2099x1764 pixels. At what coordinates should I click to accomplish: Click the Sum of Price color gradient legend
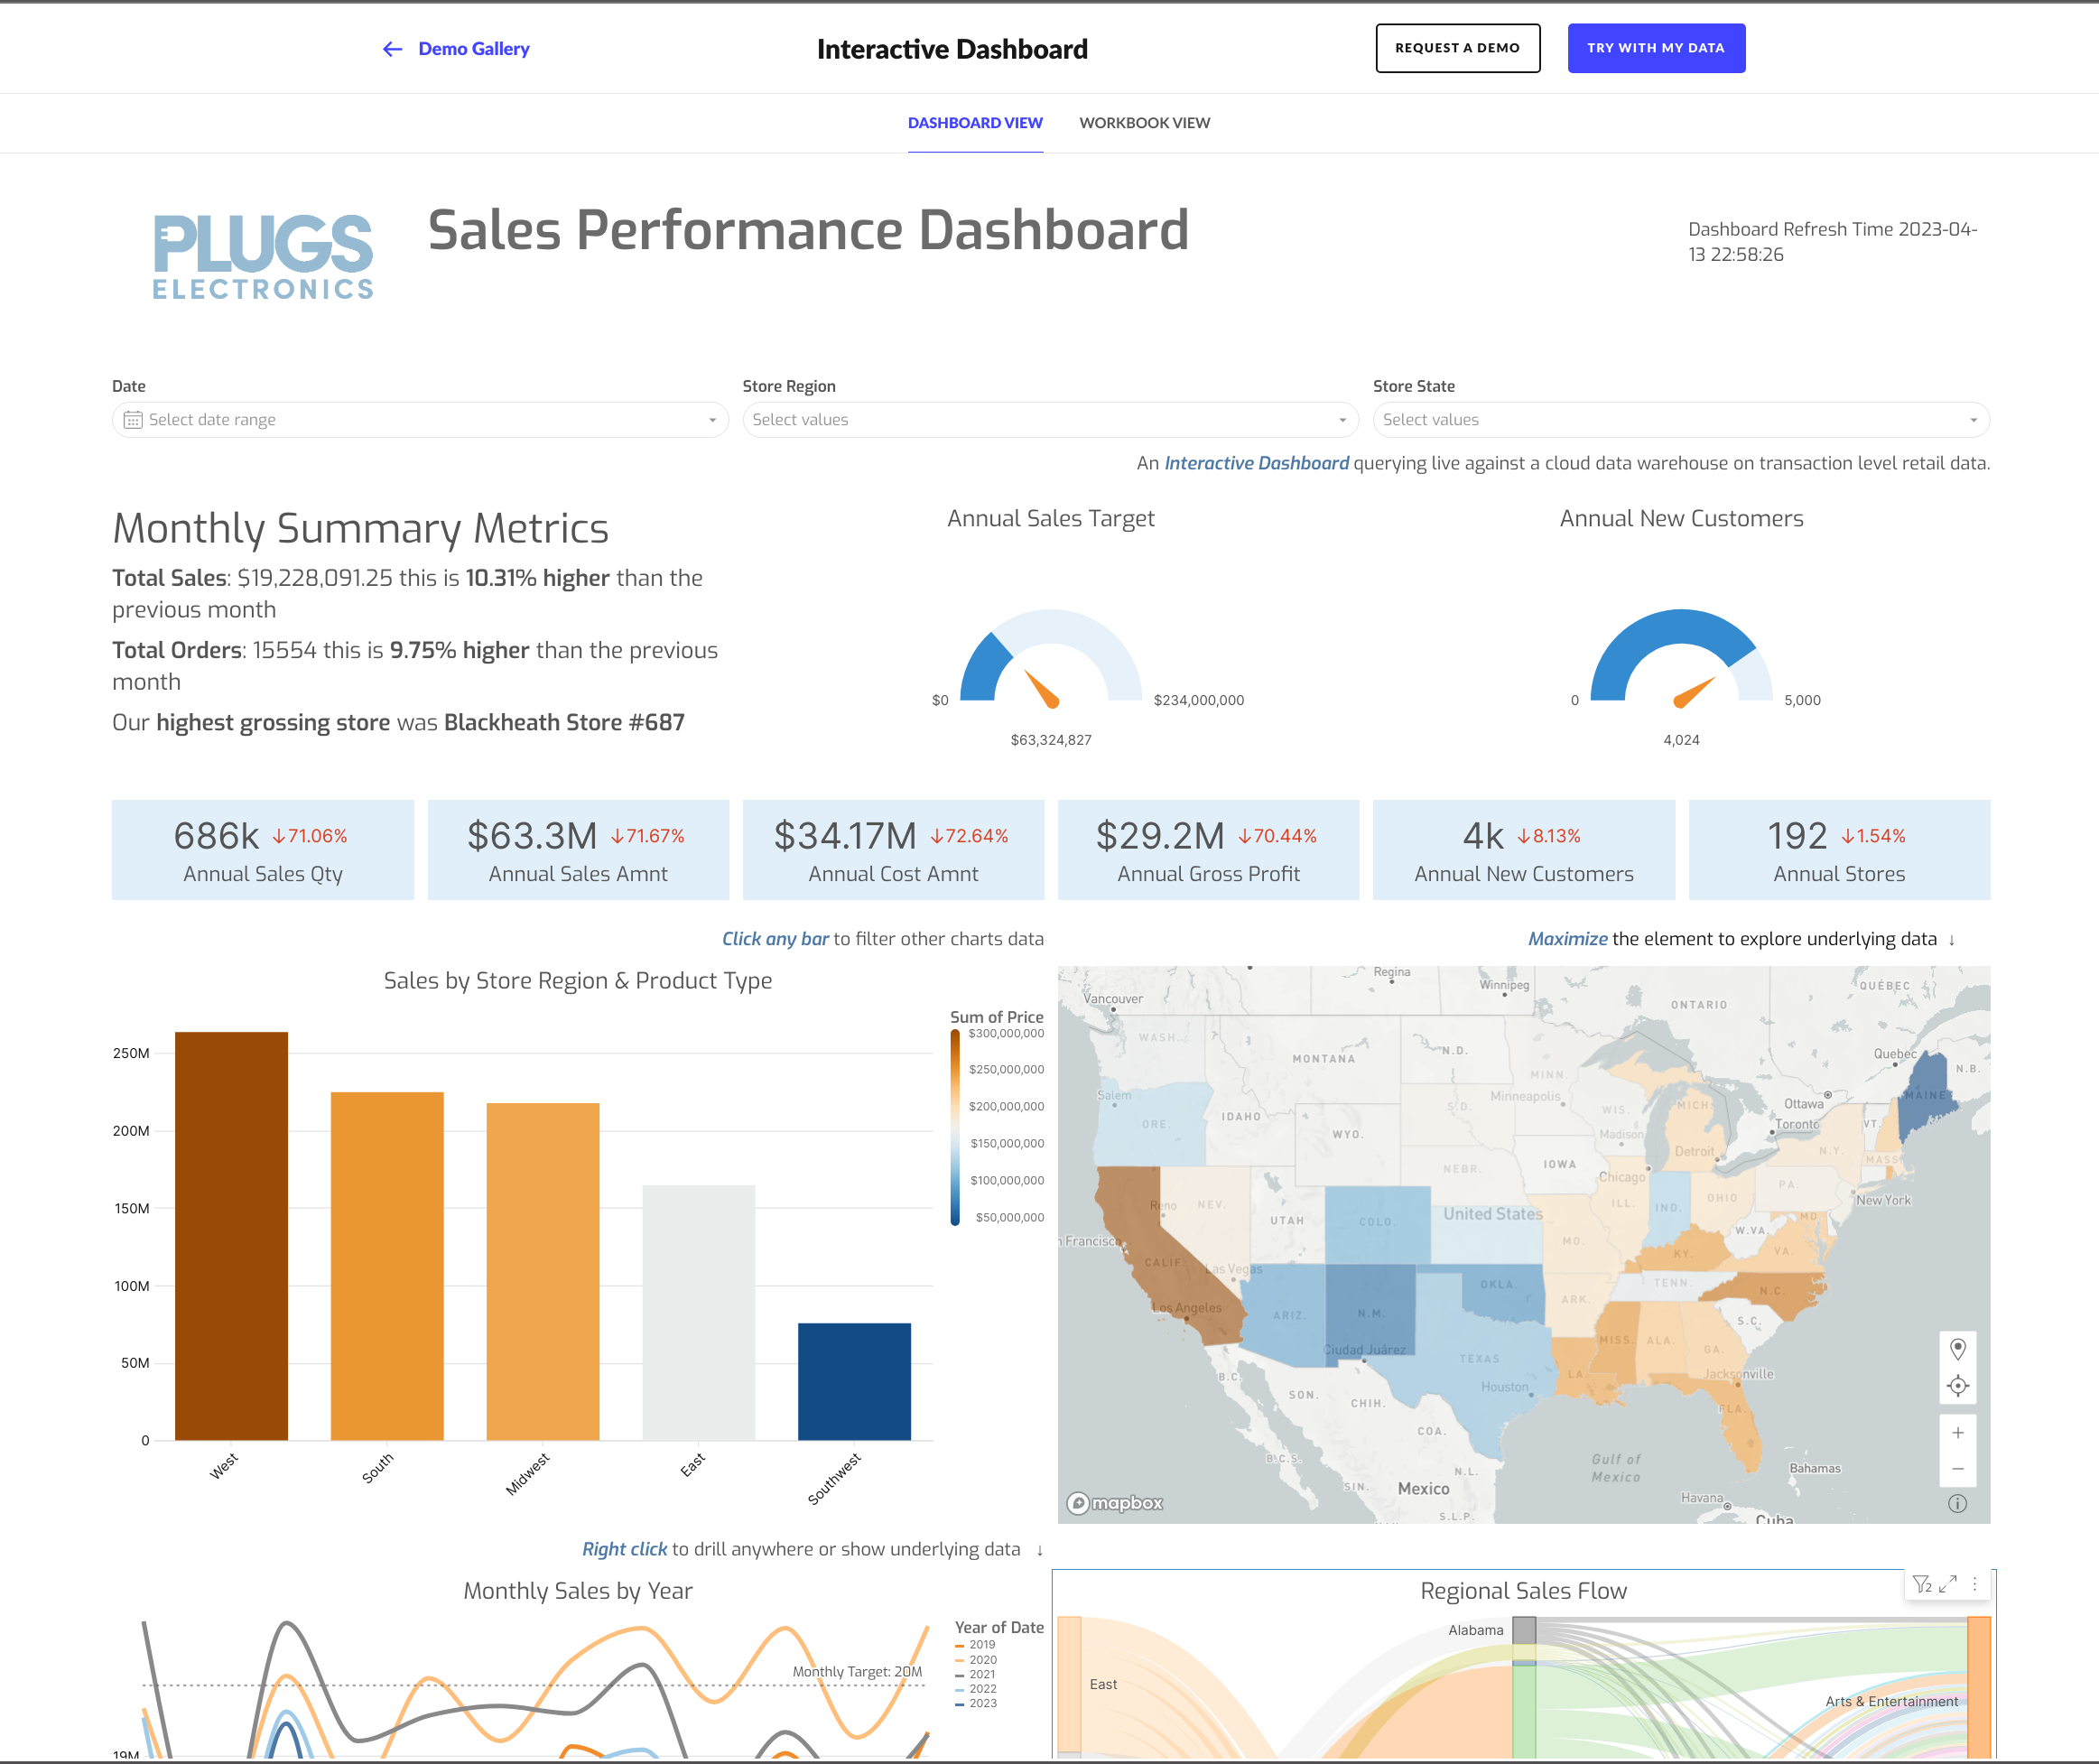954,1125
